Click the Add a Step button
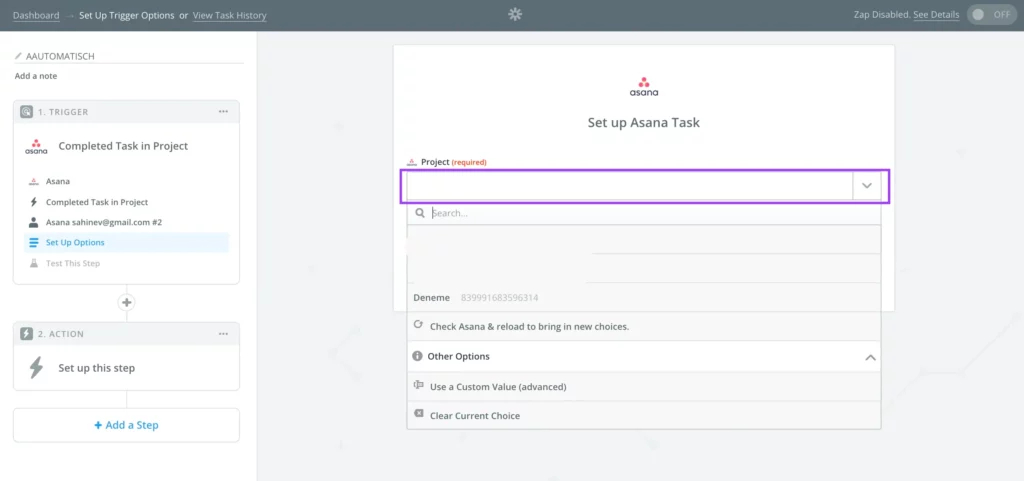The image size is (1024, 481). click(x=127, y=425)
